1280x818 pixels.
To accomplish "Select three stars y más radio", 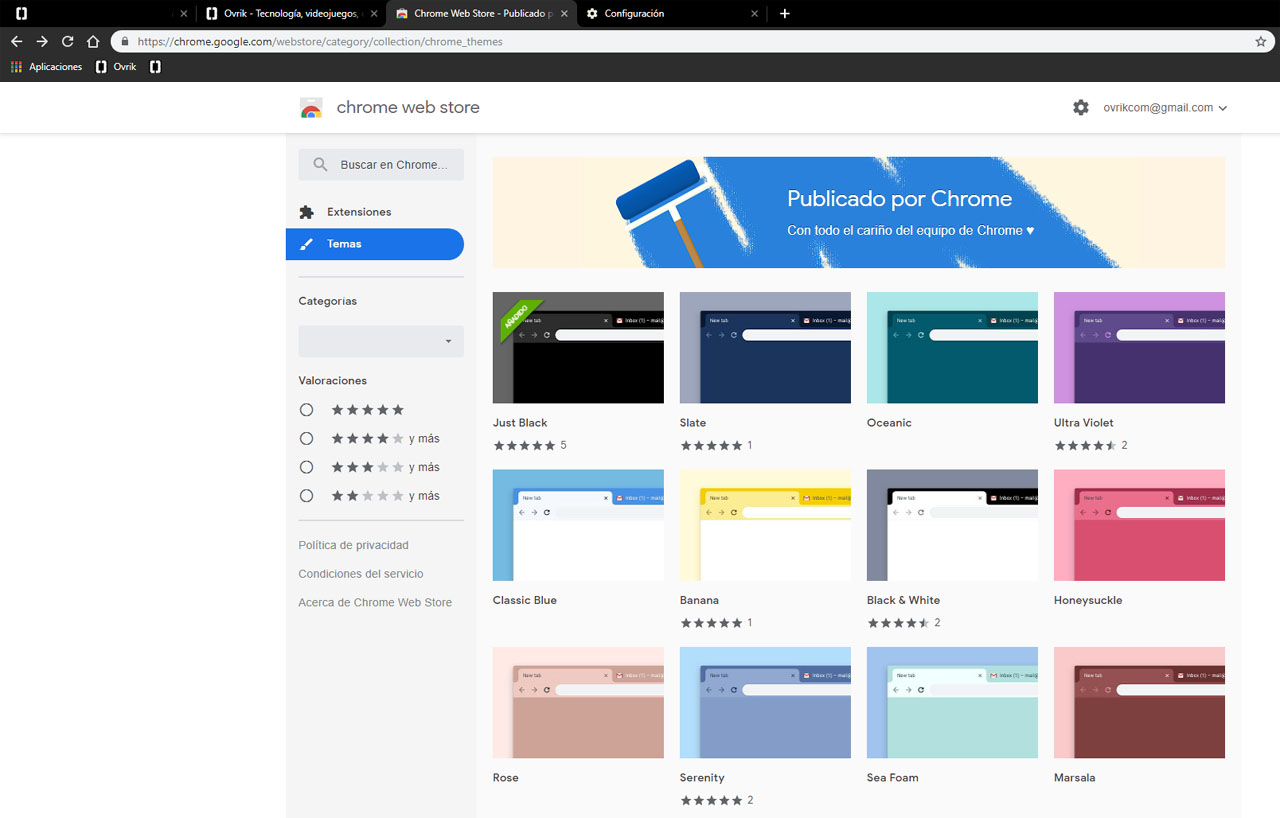I will pyautogui.click(x=306, y=467).
